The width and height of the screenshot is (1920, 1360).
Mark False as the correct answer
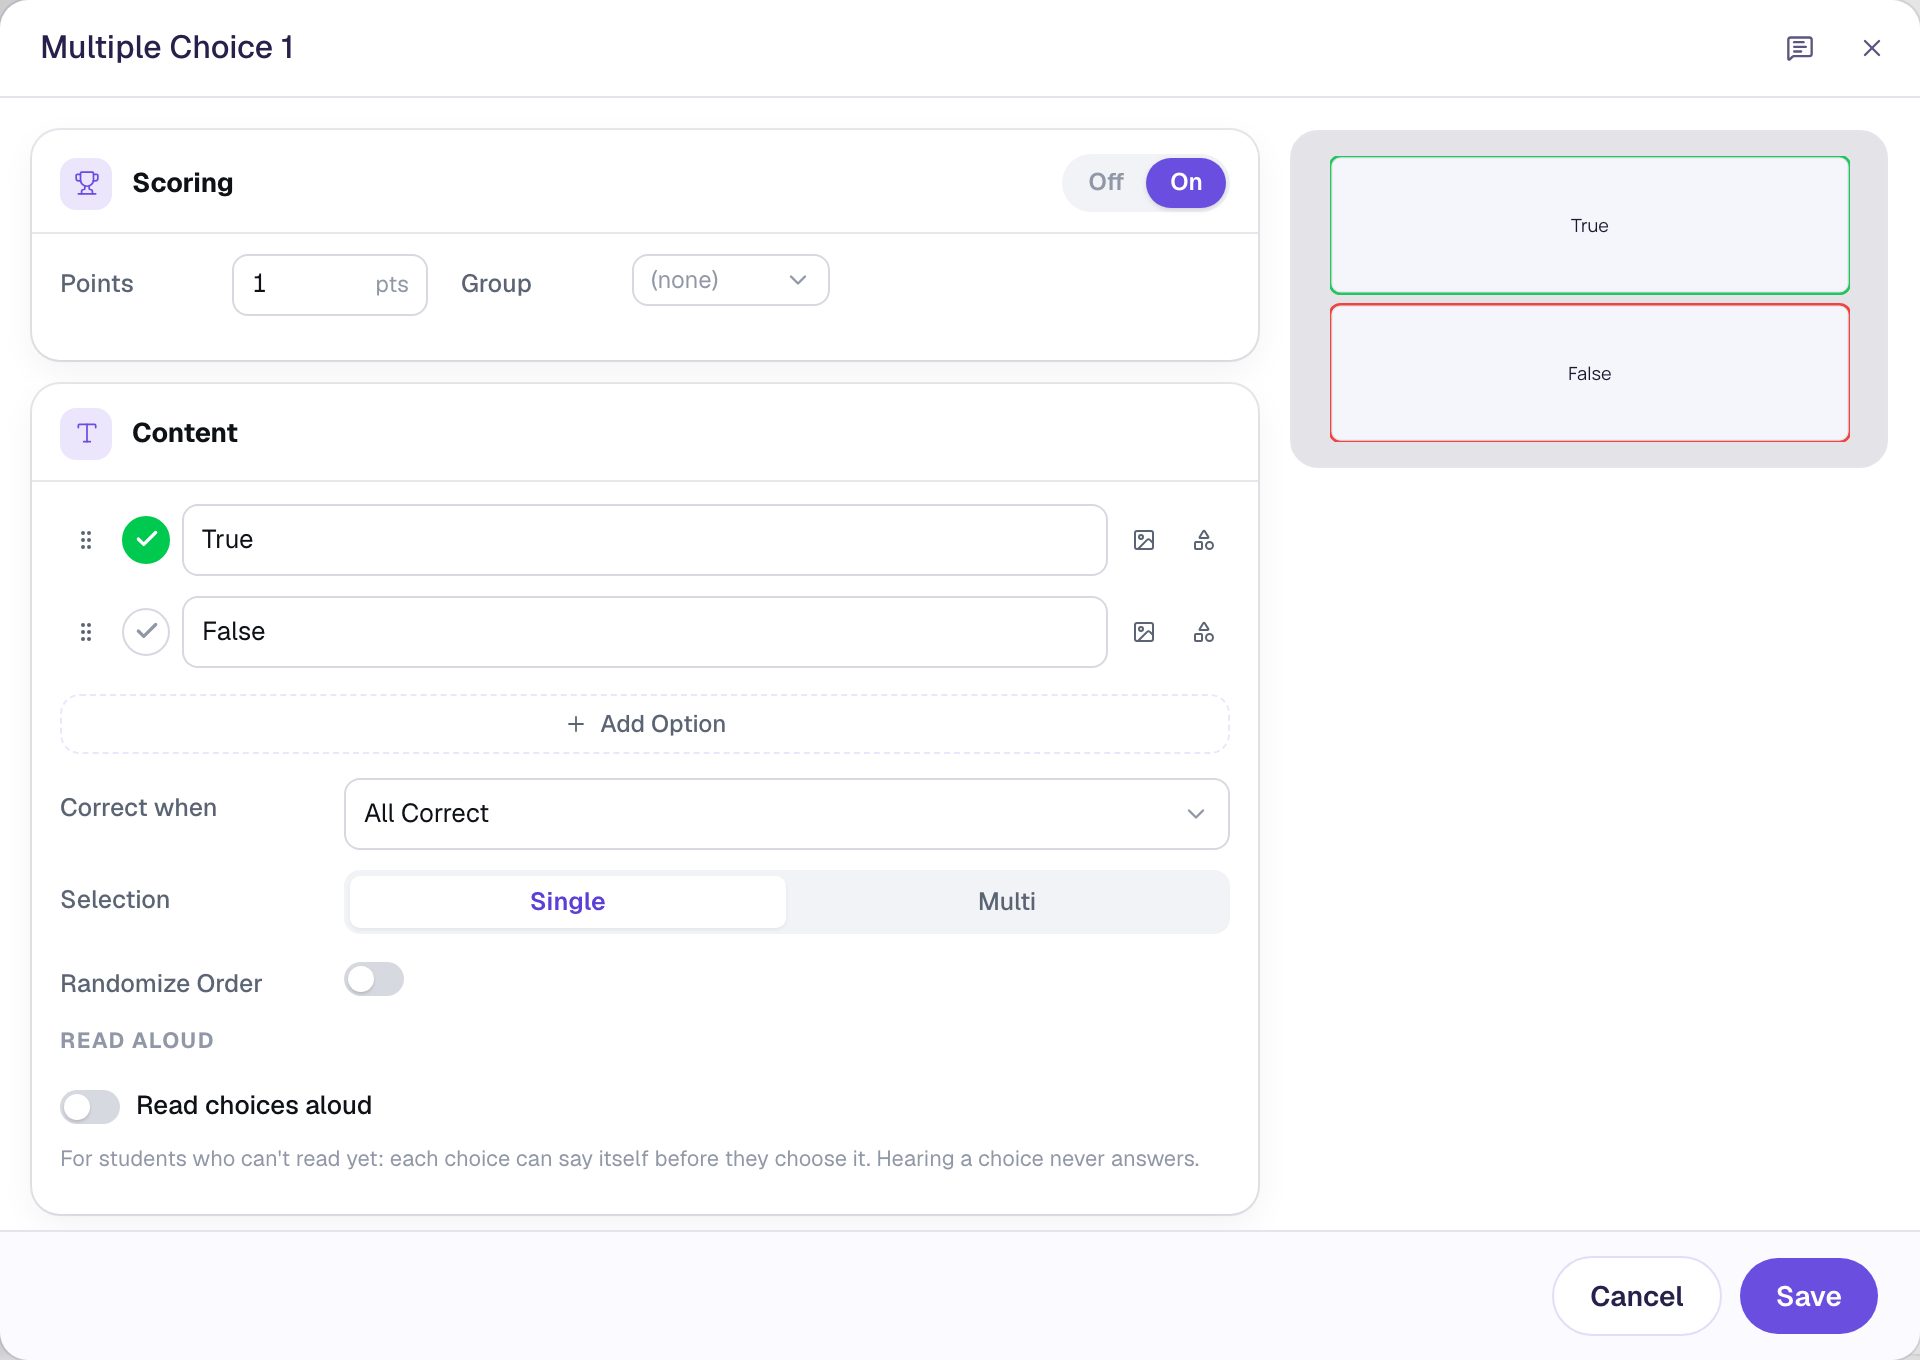pyautogui.click(x=146, y=632)
